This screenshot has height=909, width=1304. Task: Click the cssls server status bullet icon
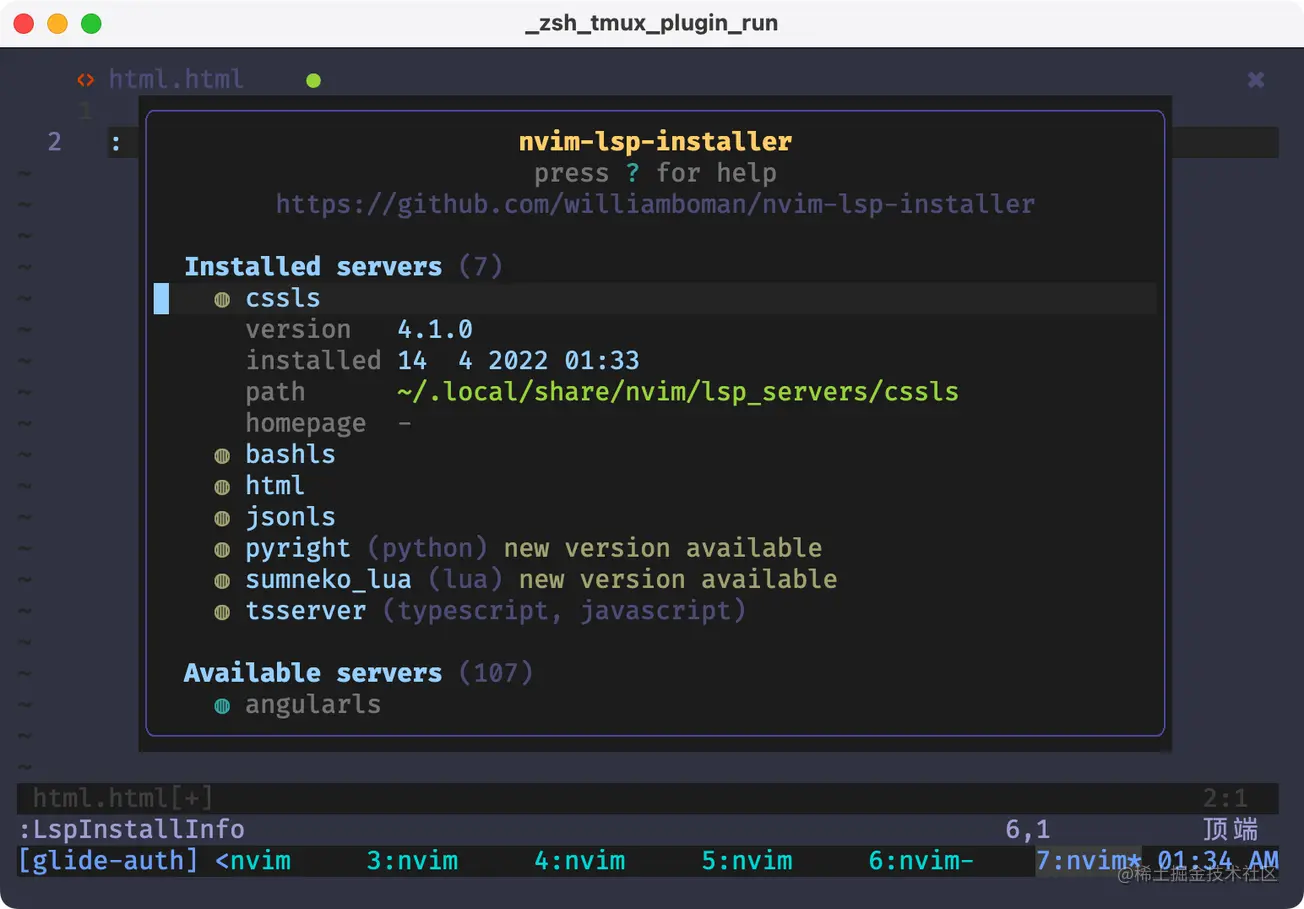coord(222,299)
